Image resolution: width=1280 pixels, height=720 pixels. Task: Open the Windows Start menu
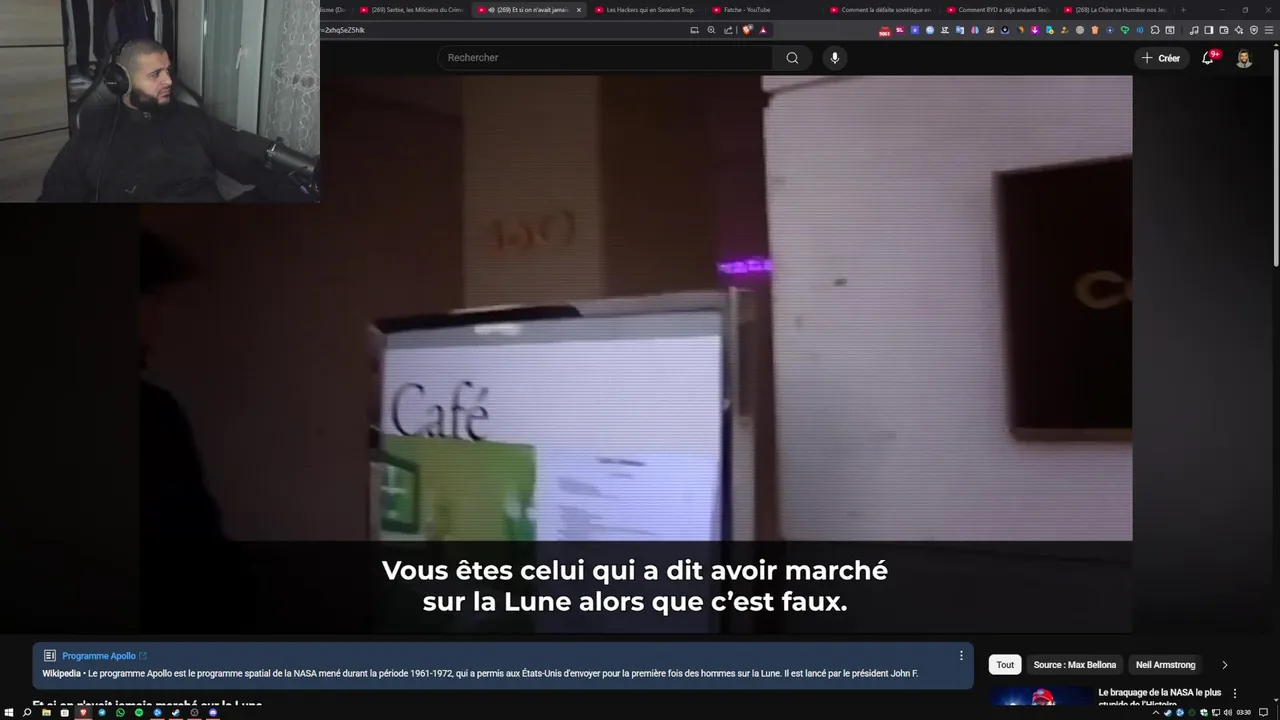(x=9, y=712)
